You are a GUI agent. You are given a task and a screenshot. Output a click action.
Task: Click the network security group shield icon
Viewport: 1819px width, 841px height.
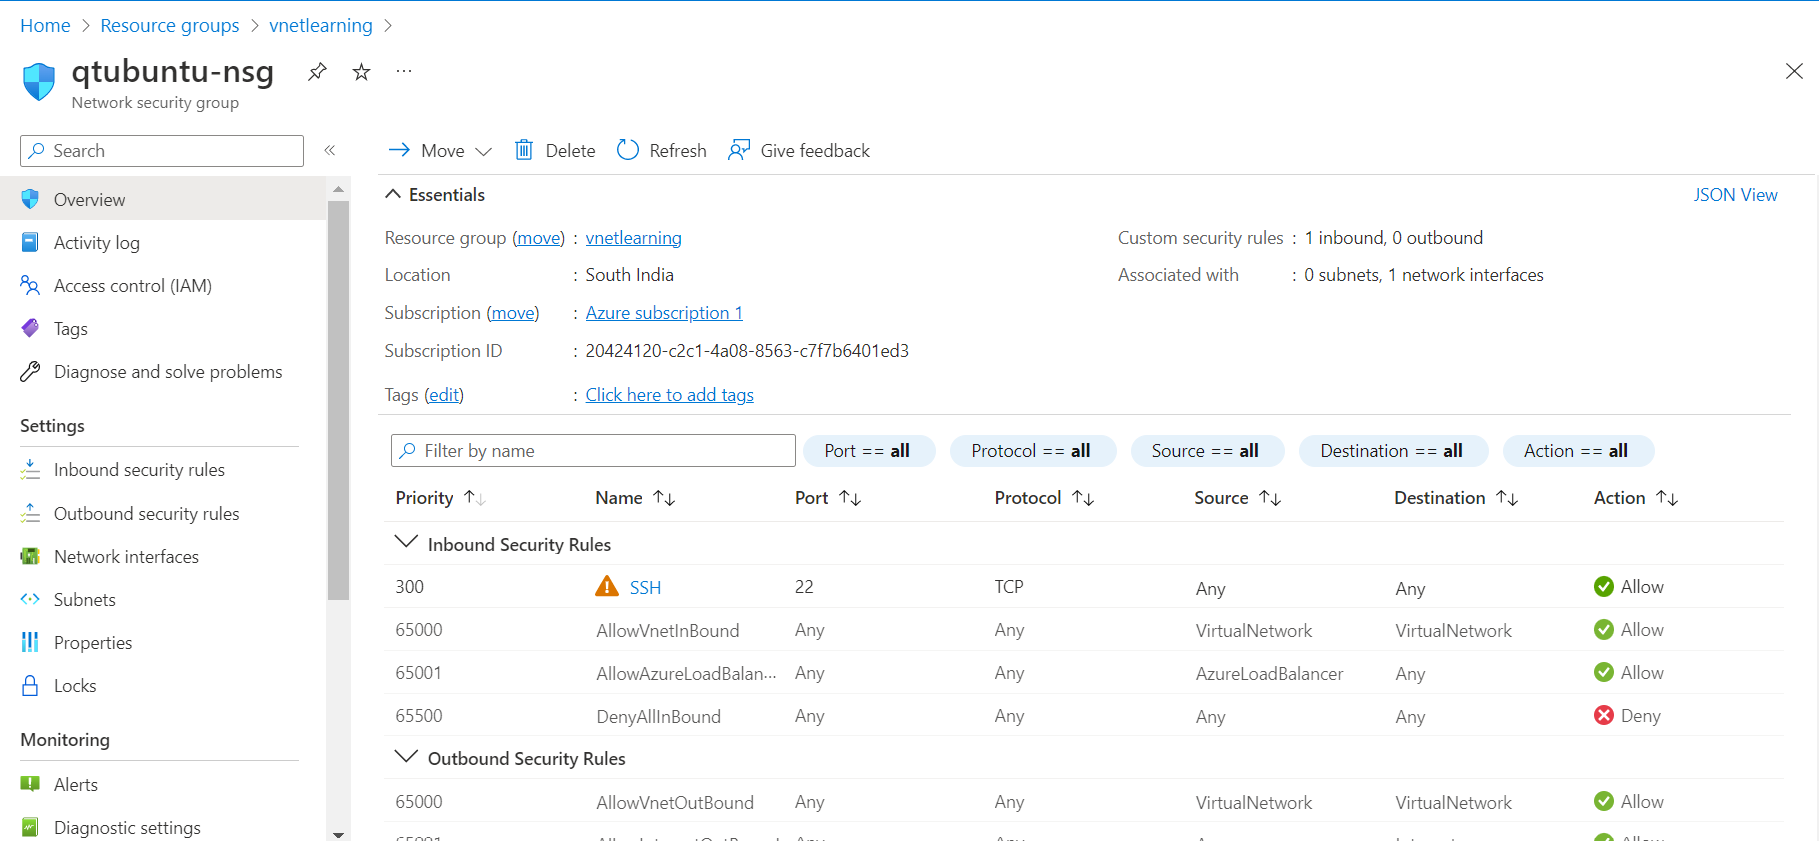tap(39, 82)
